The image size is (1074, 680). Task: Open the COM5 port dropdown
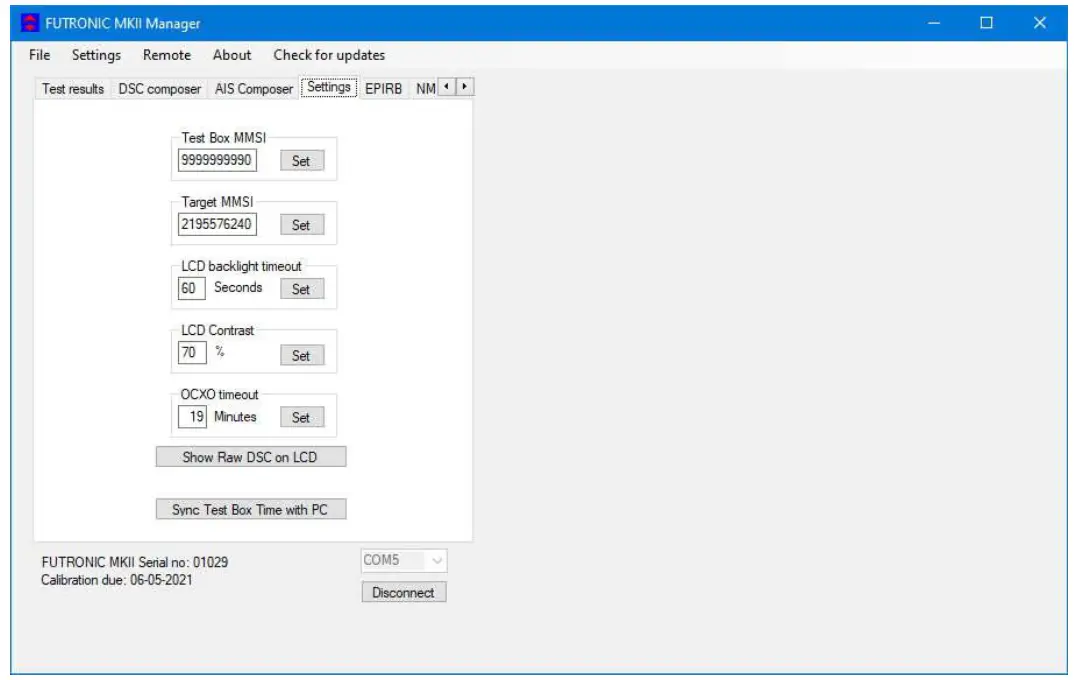[404, 560]
